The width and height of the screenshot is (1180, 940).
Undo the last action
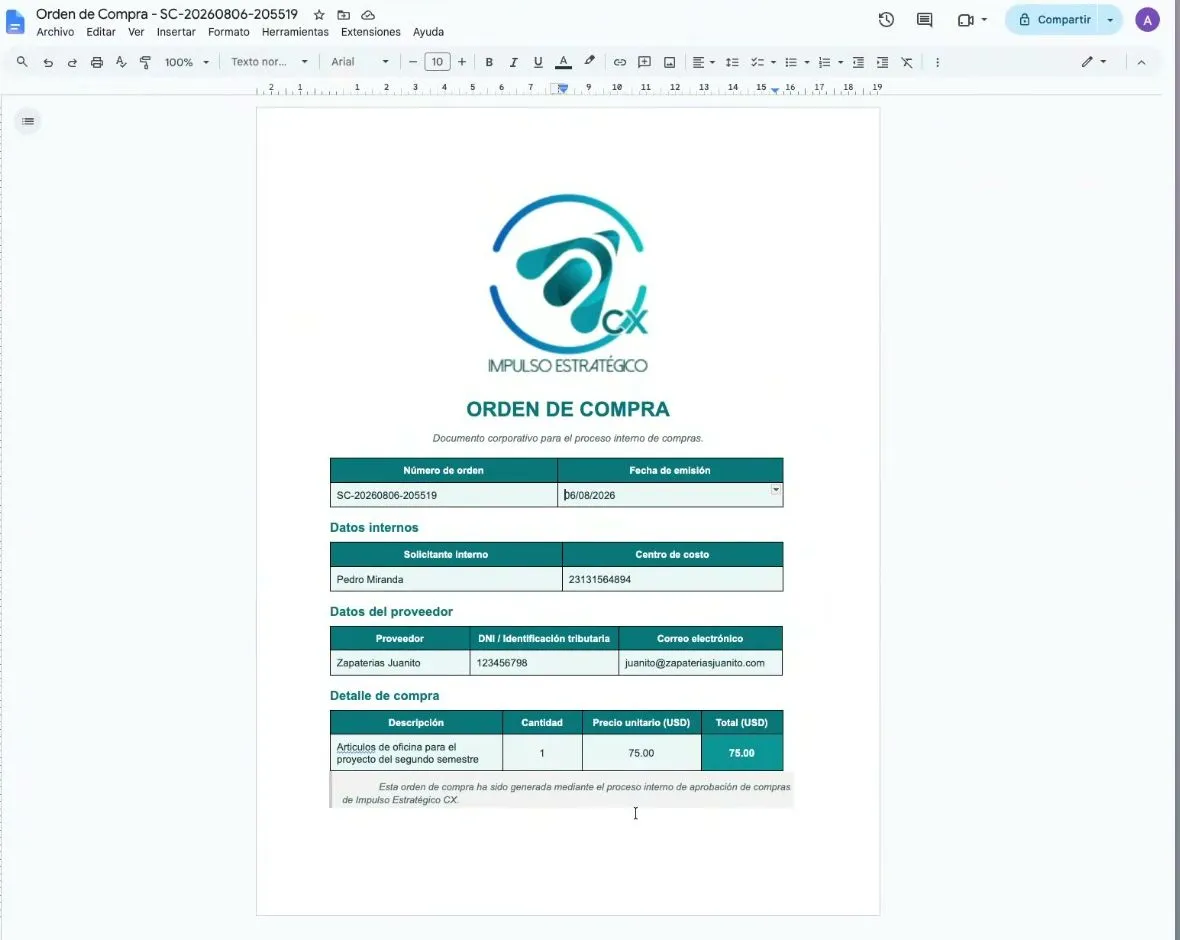pyautogui.click(x=47, y=62)
